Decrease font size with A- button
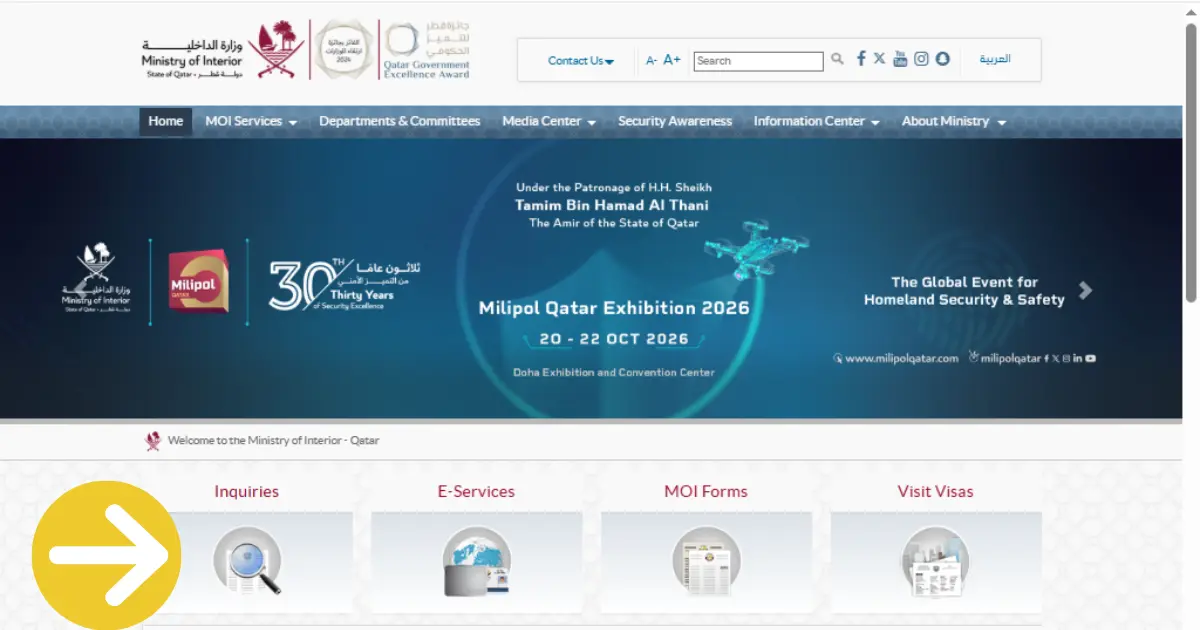This screenshot has width=1200, height=630. point(651,60)
